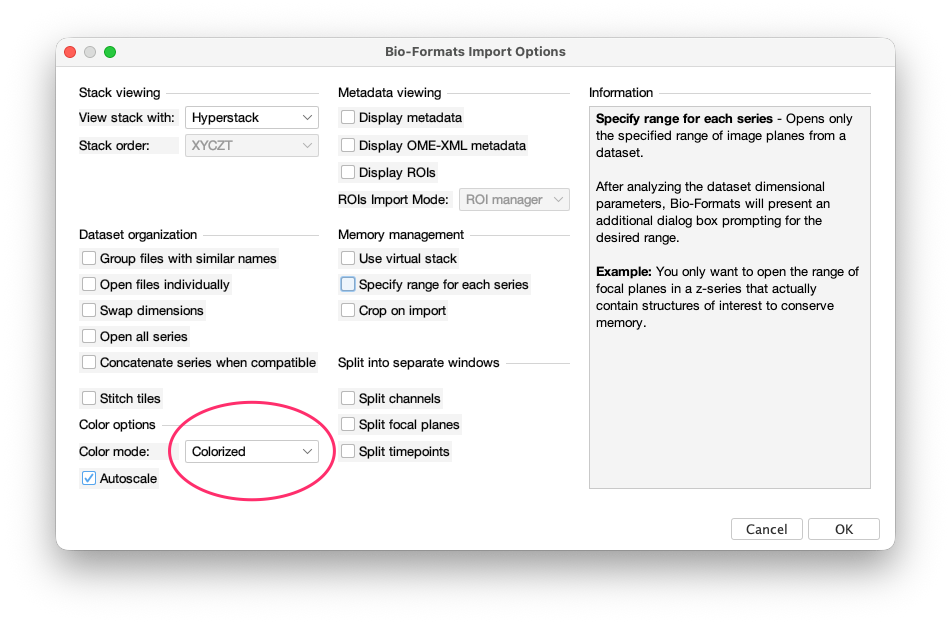Enable Split timepoints checkbox
Screen dimensions: 951x624
[x=348, y=451]
